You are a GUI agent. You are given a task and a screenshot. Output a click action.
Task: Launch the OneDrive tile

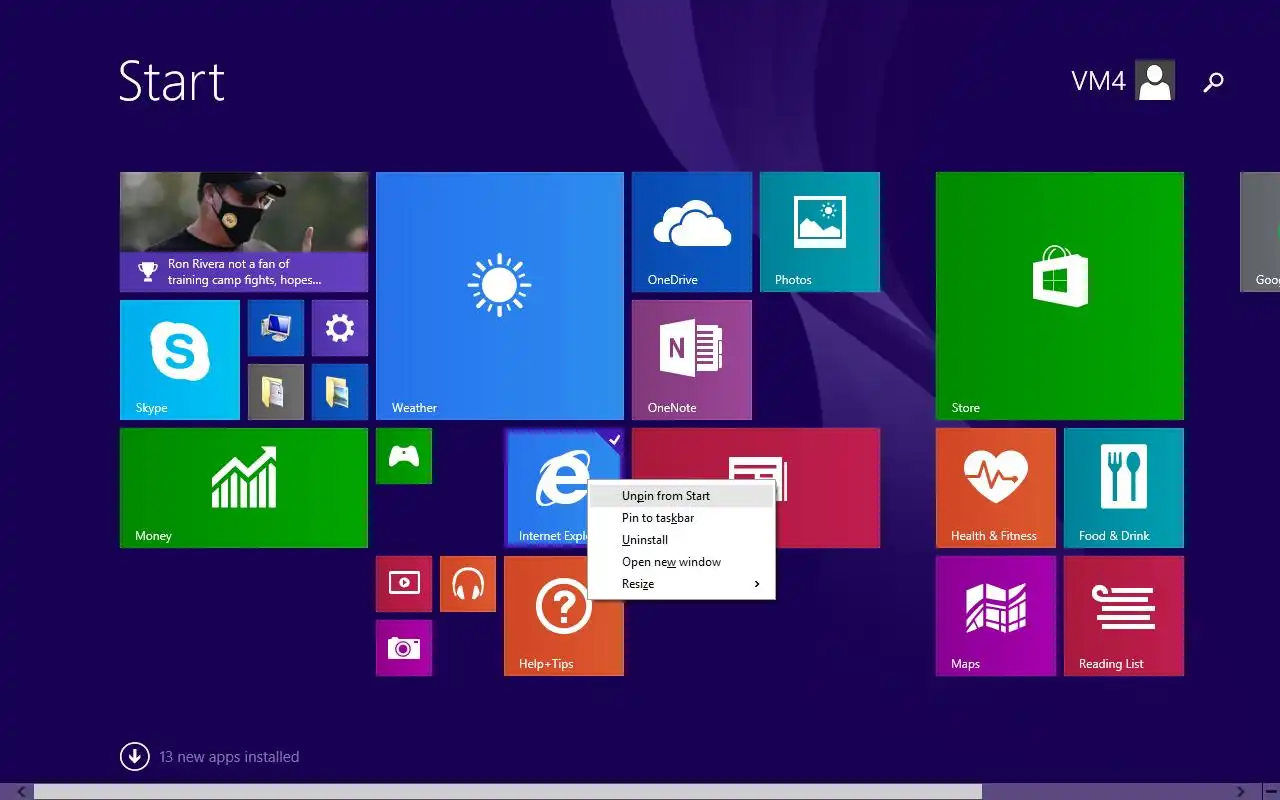click(692, 232)
